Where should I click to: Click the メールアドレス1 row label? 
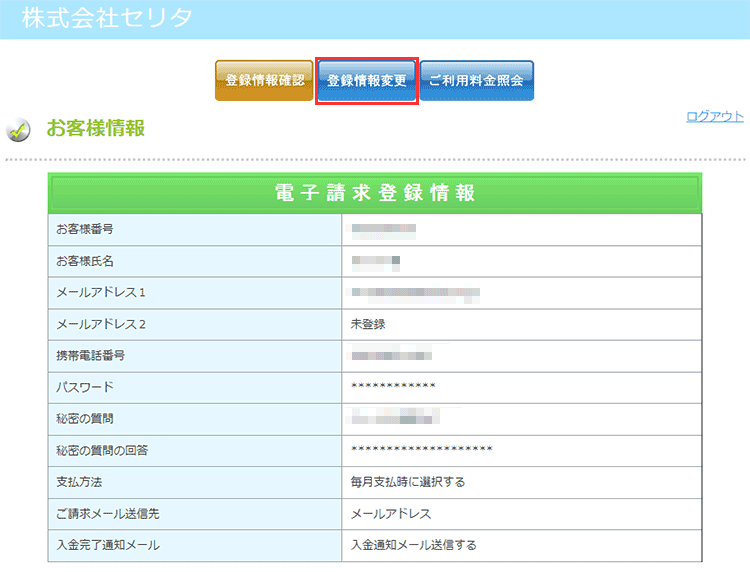point(101,292)
